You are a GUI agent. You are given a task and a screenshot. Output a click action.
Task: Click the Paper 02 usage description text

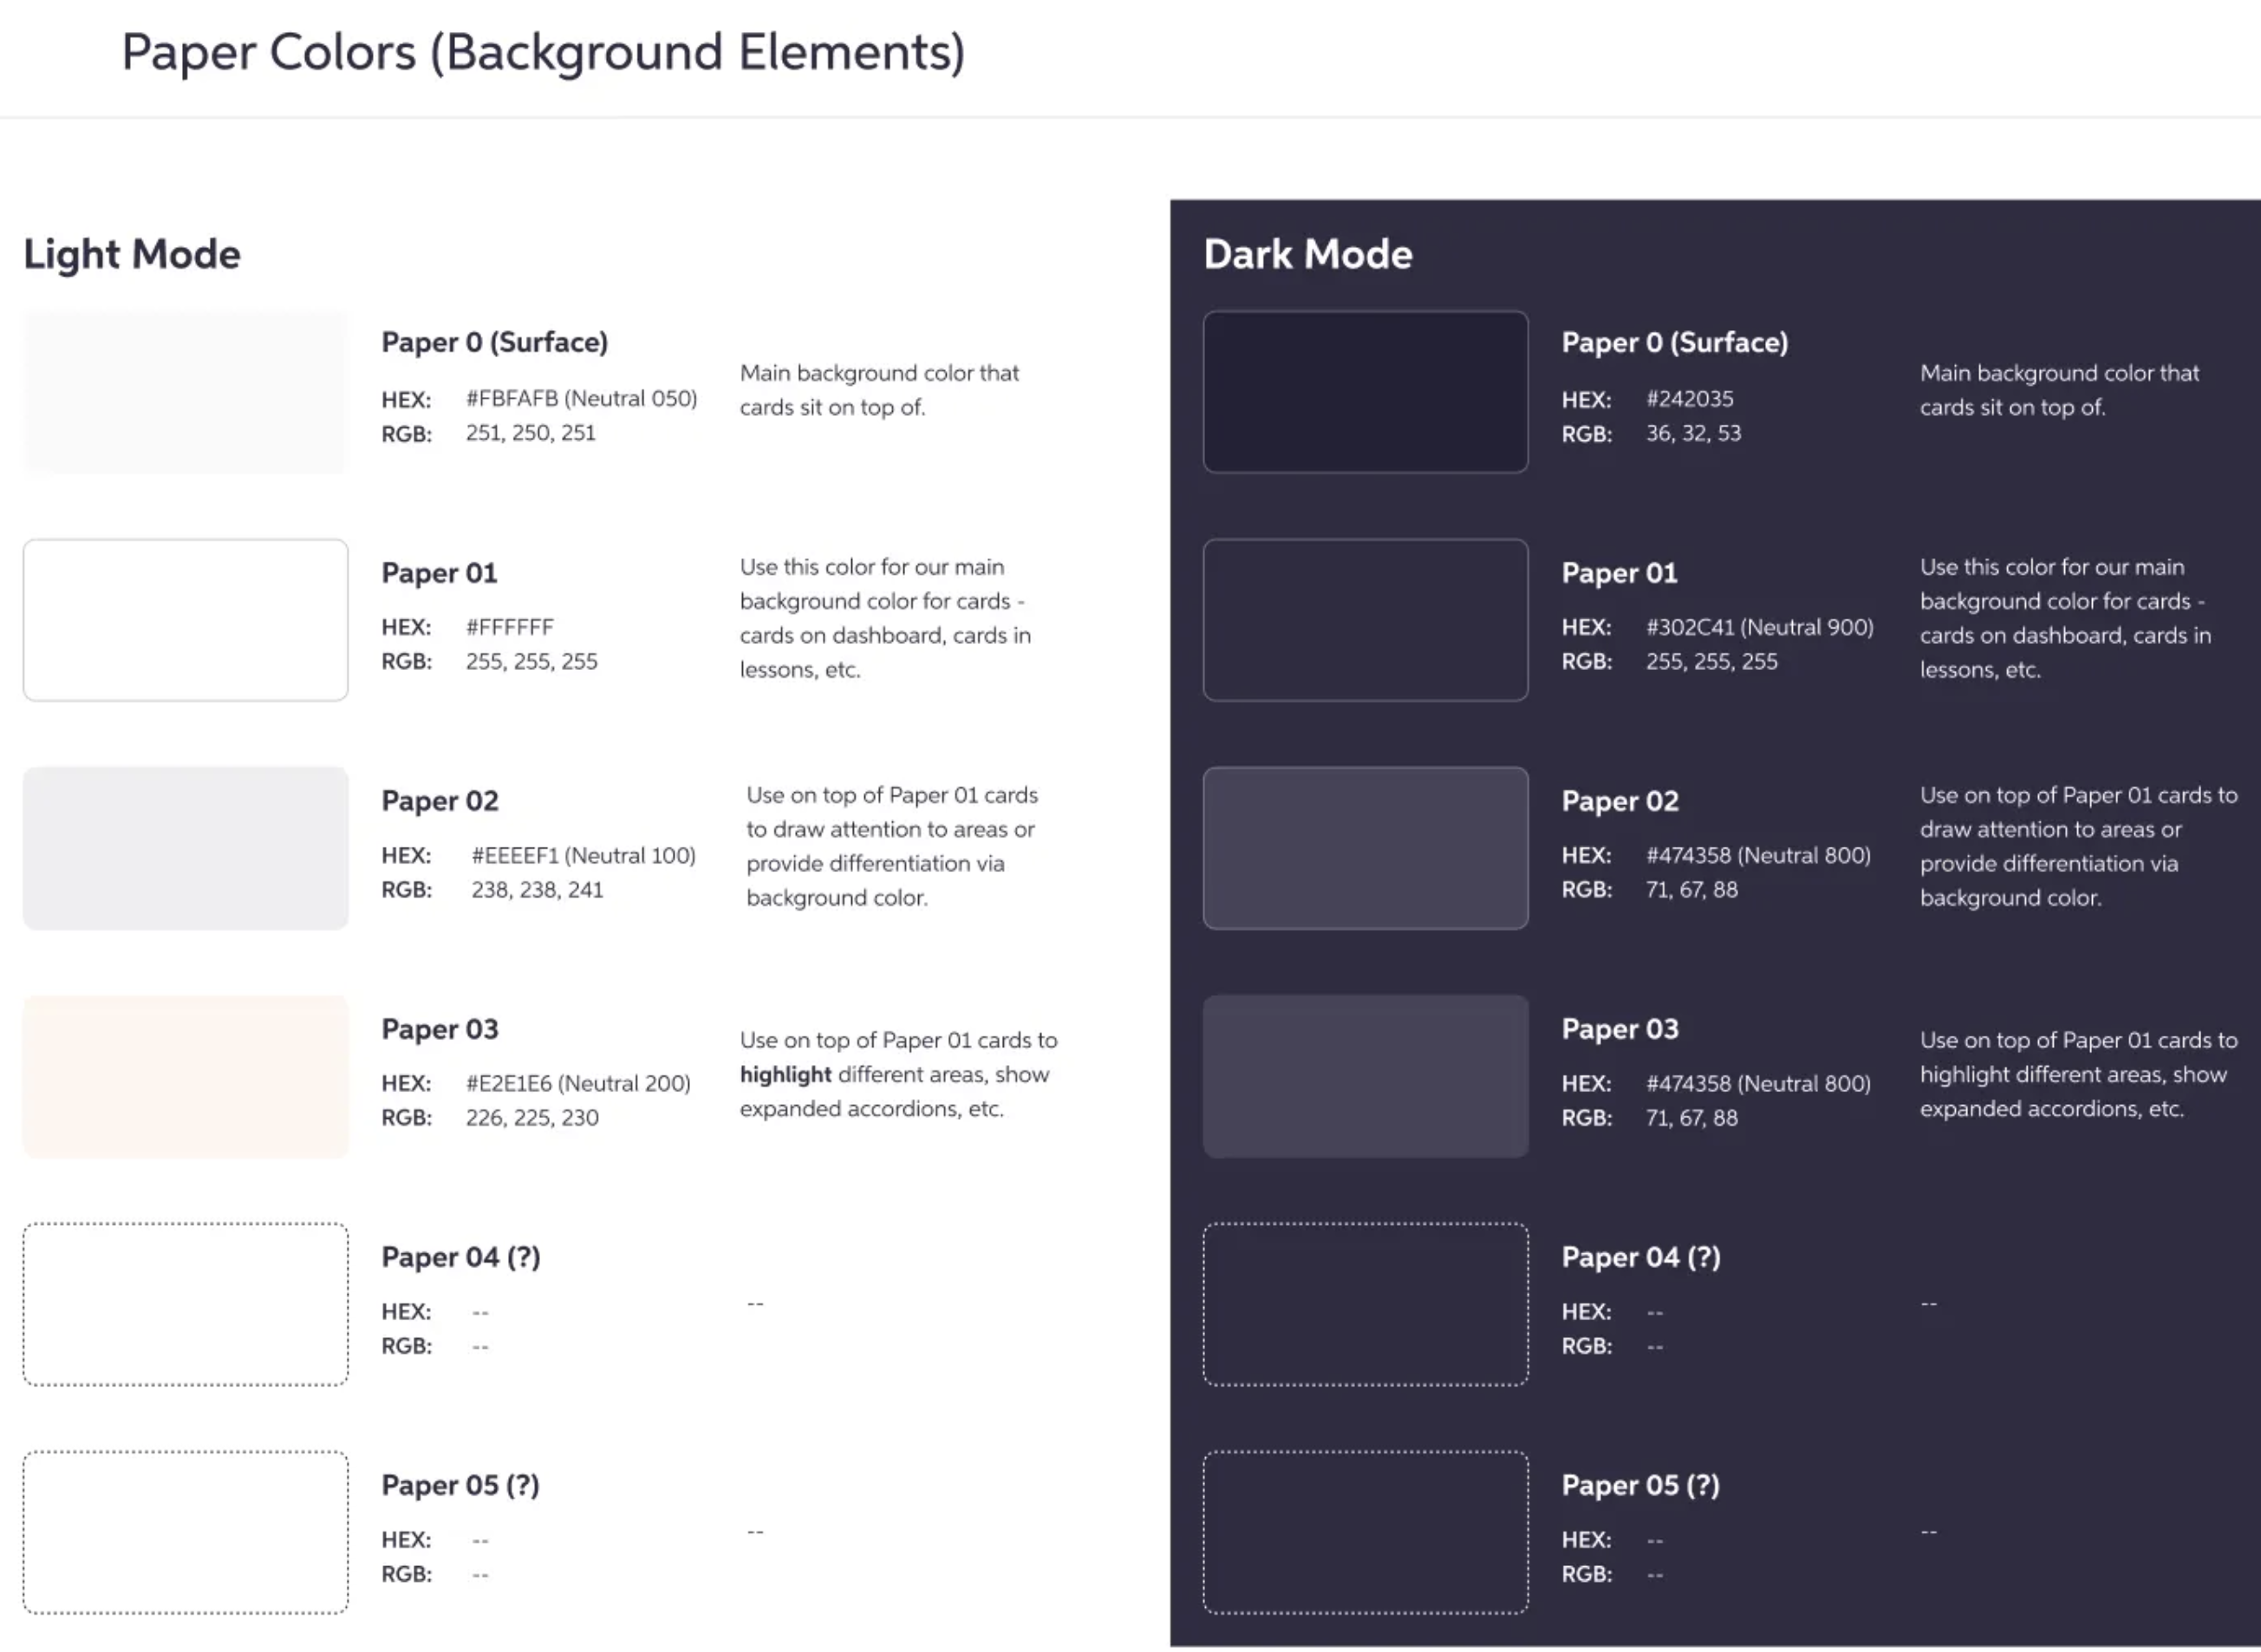891,845
